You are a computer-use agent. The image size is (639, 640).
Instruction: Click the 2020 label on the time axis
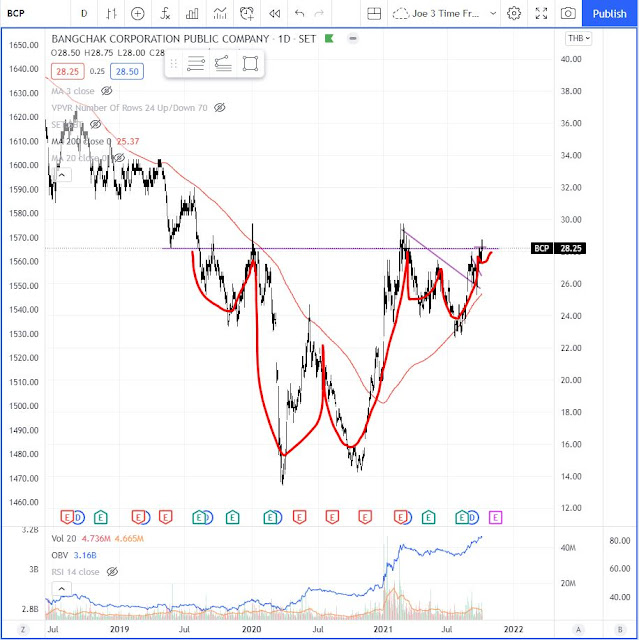pyautogui.click(x=251, y=629)
